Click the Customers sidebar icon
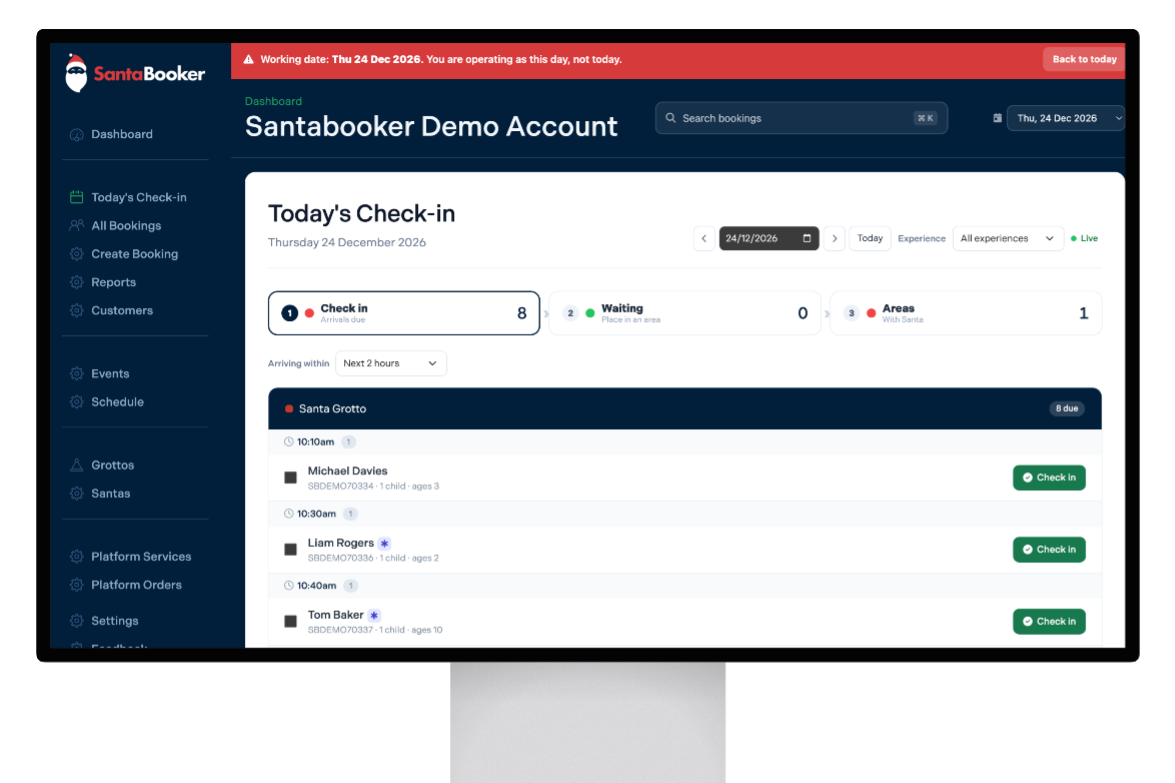Screen dimensions: 1175x783 [76, 310]
